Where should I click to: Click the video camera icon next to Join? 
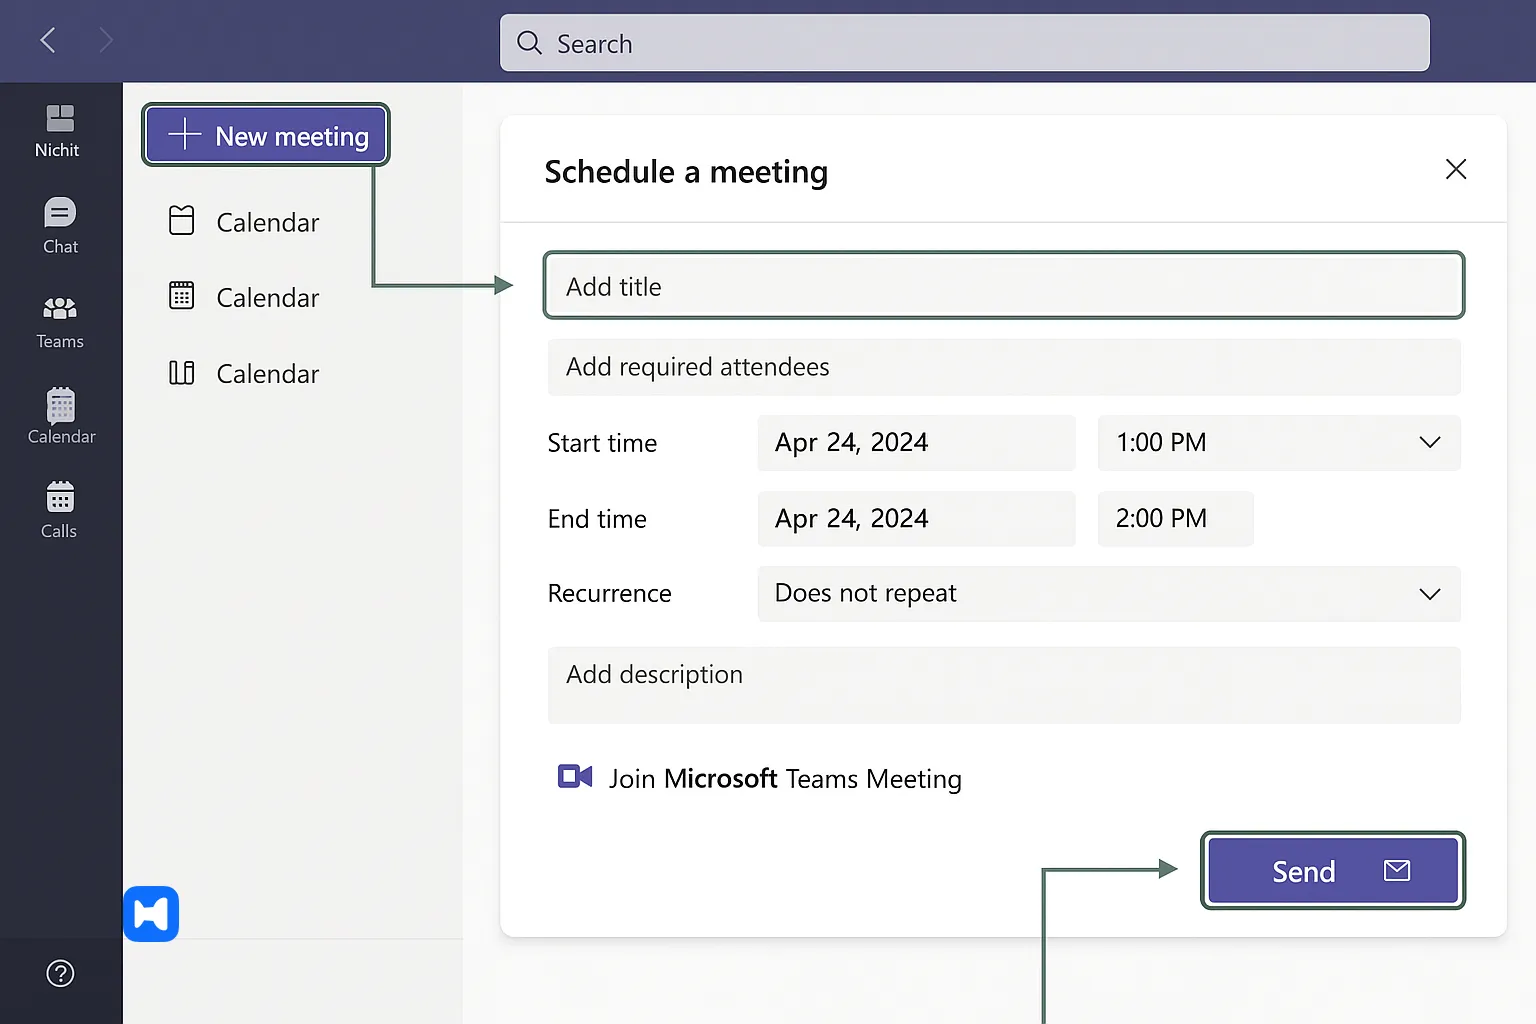pos(573,776)
